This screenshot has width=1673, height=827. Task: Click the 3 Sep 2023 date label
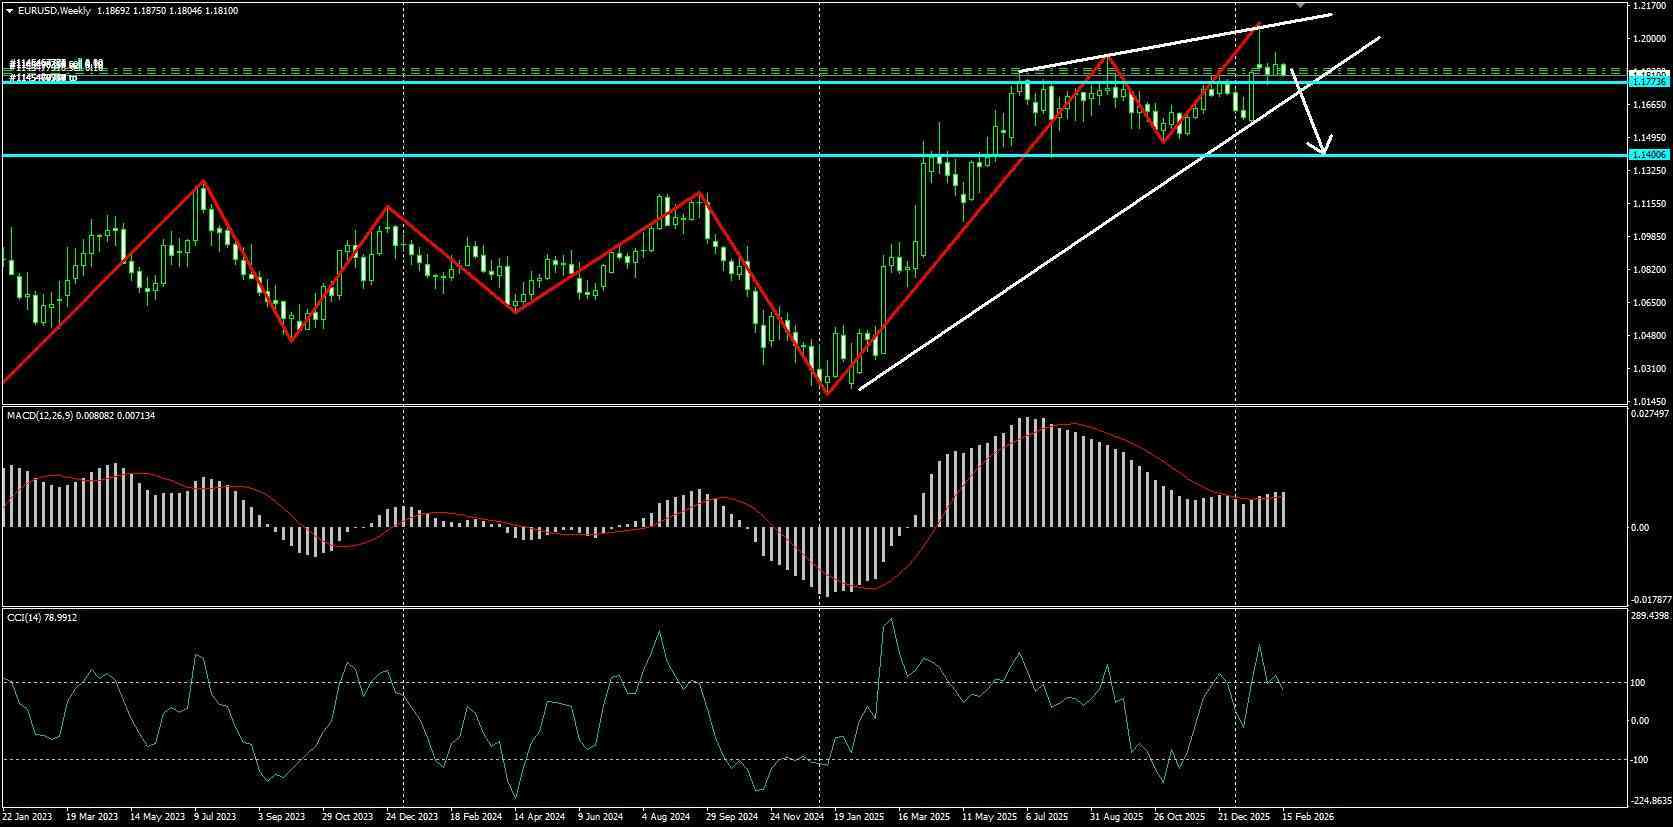tap(281, 817)
